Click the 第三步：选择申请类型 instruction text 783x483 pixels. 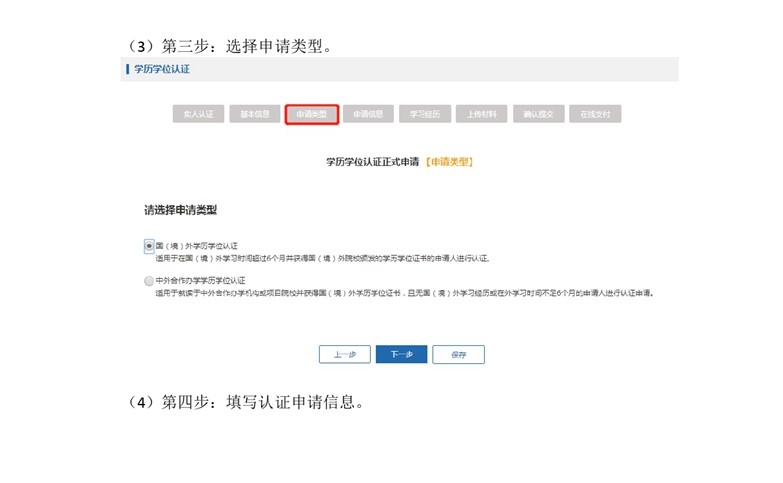[x=236, y=46]
